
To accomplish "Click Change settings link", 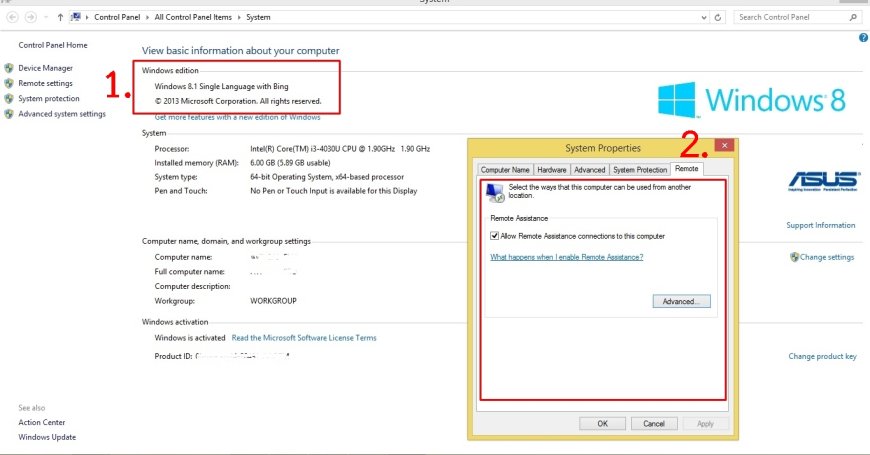I will (827, 257).
